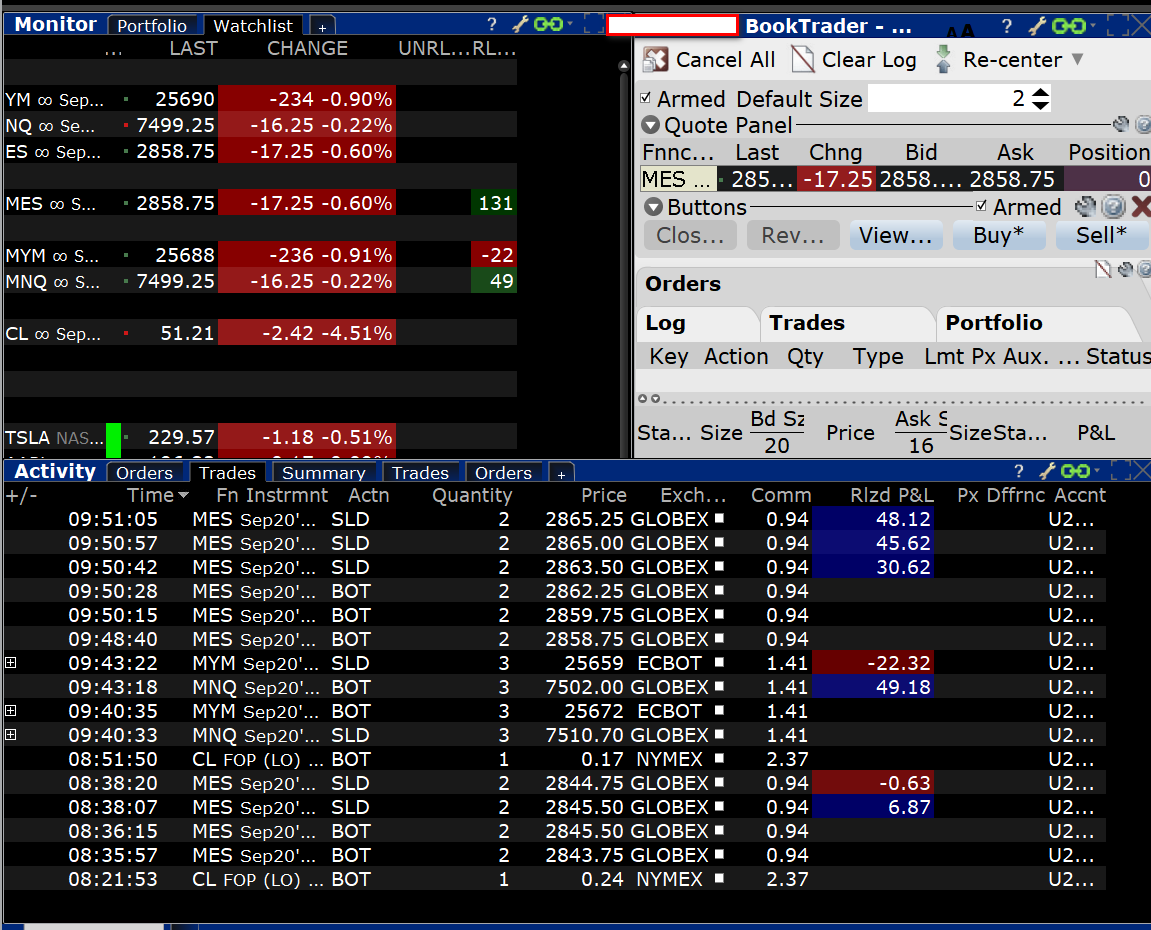Collapse the Quote Panel section

[x=650, y=125]
